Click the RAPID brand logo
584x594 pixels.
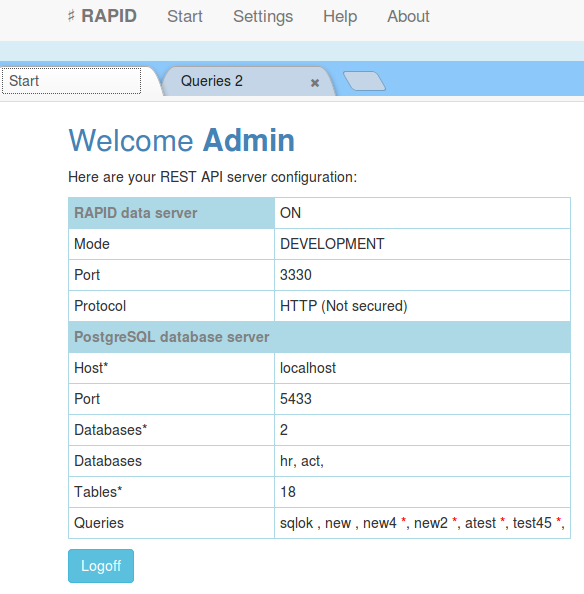[x=102, y=16]
